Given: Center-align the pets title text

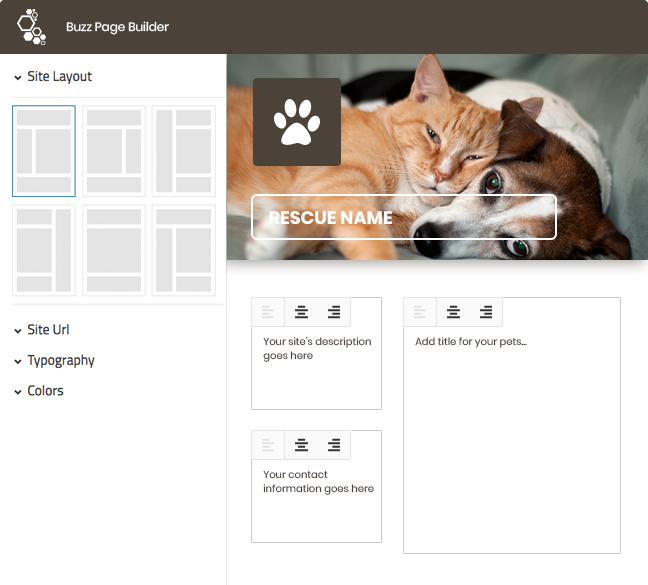Looking at the screenshot, I should click(453, 312).
